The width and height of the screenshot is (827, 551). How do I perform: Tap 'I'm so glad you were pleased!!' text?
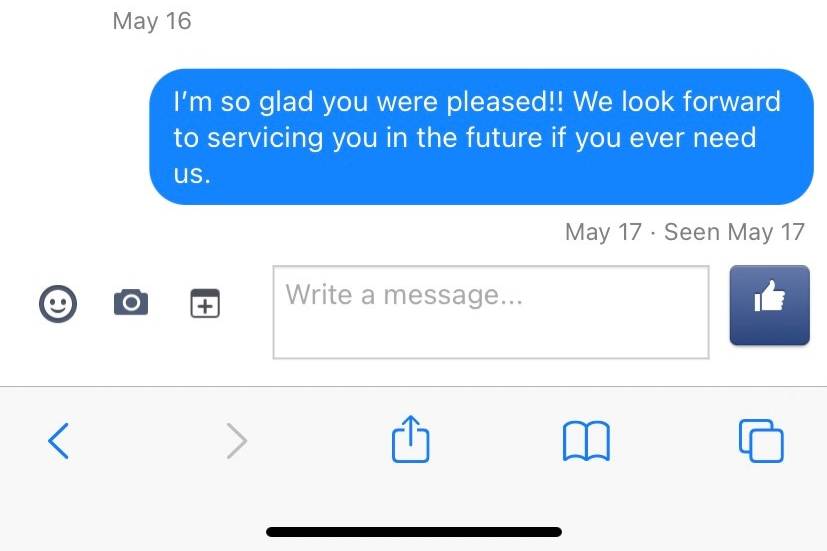pyautogui.click(x=369, y=101)
